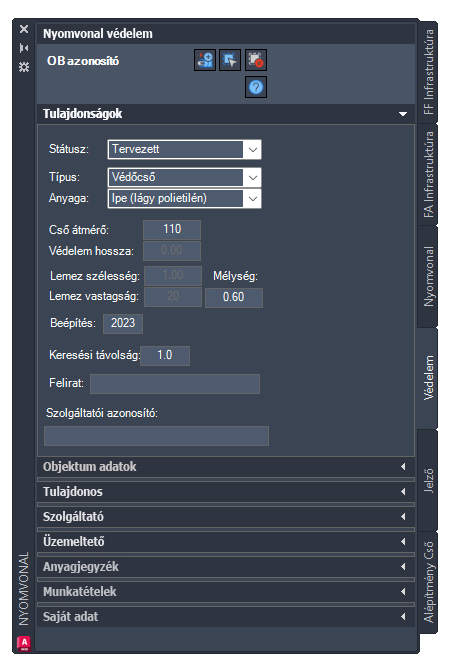
Task: Click the add new protection pipe icon
Action: 205,60
